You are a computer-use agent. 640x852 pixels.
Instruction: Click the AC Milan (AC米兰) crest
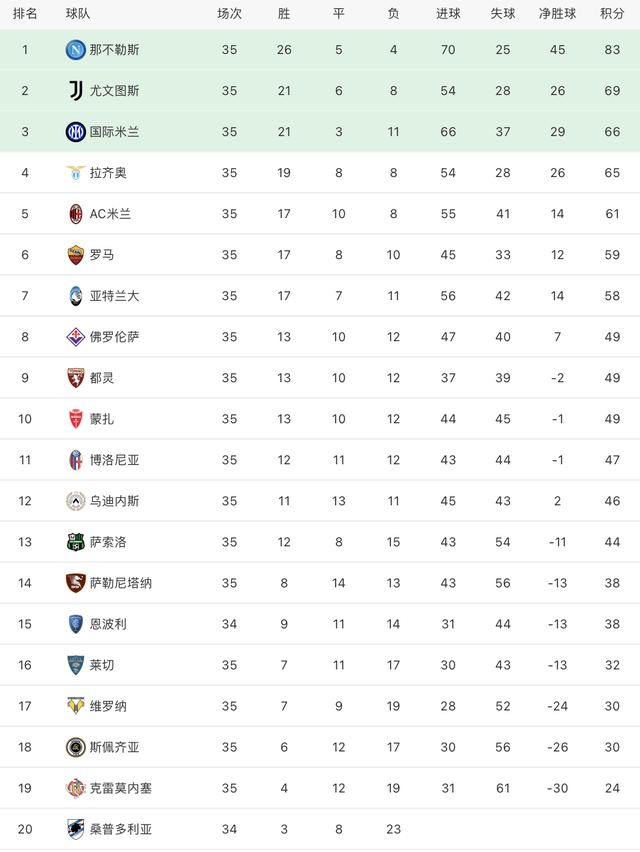(x=75, y=213)
